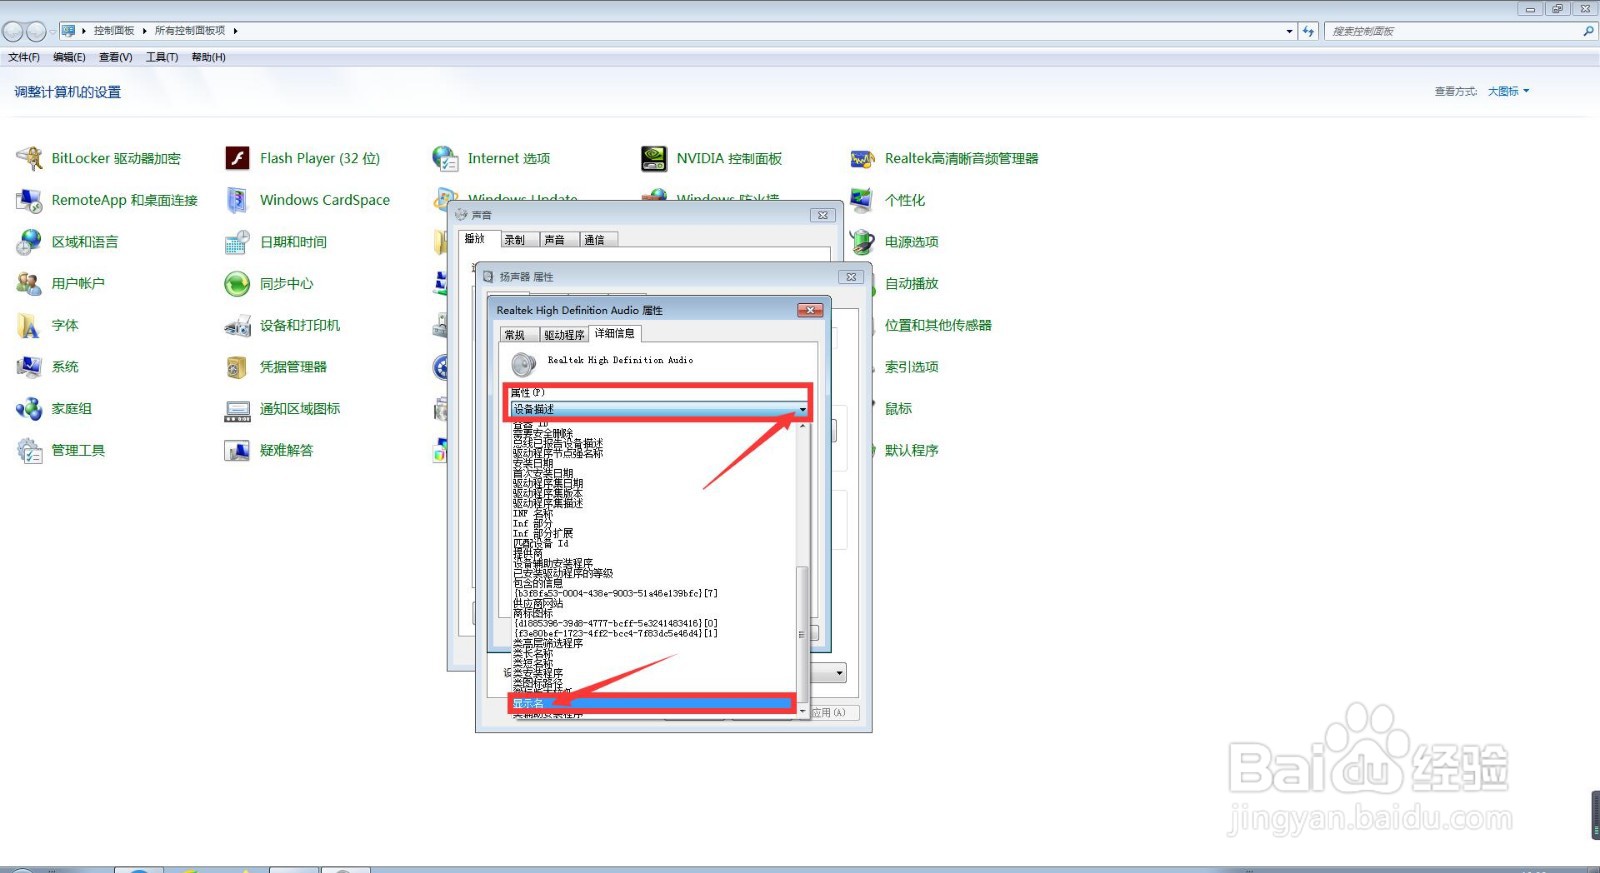Open Realtek高清晰音频管理器

[945, 158]
